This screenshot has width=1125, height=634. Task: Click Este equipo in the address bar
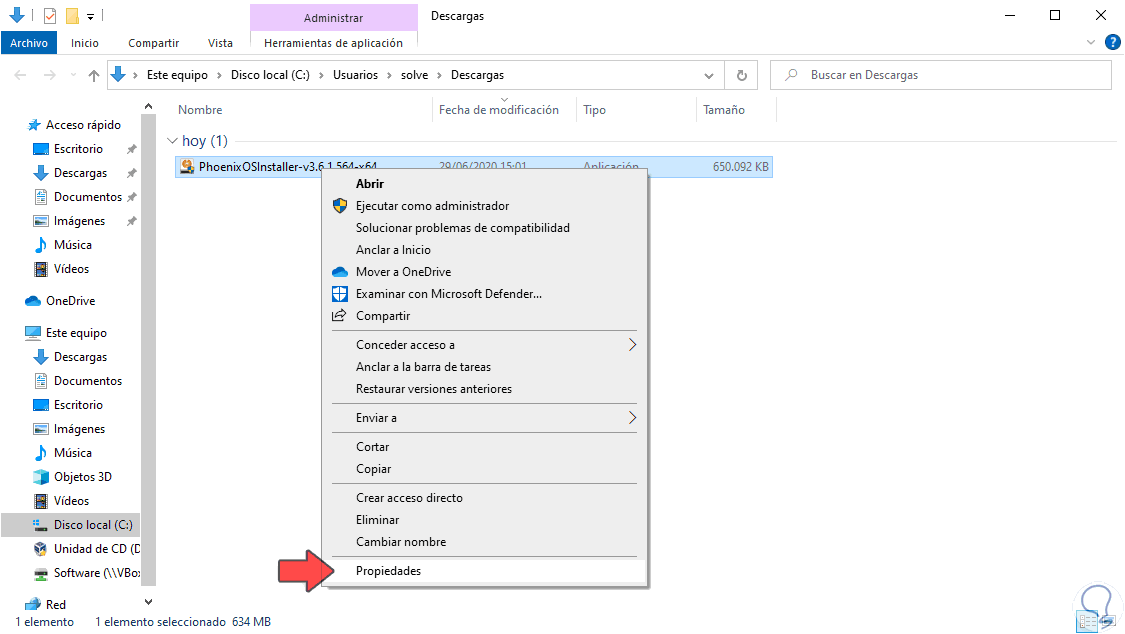177,75
